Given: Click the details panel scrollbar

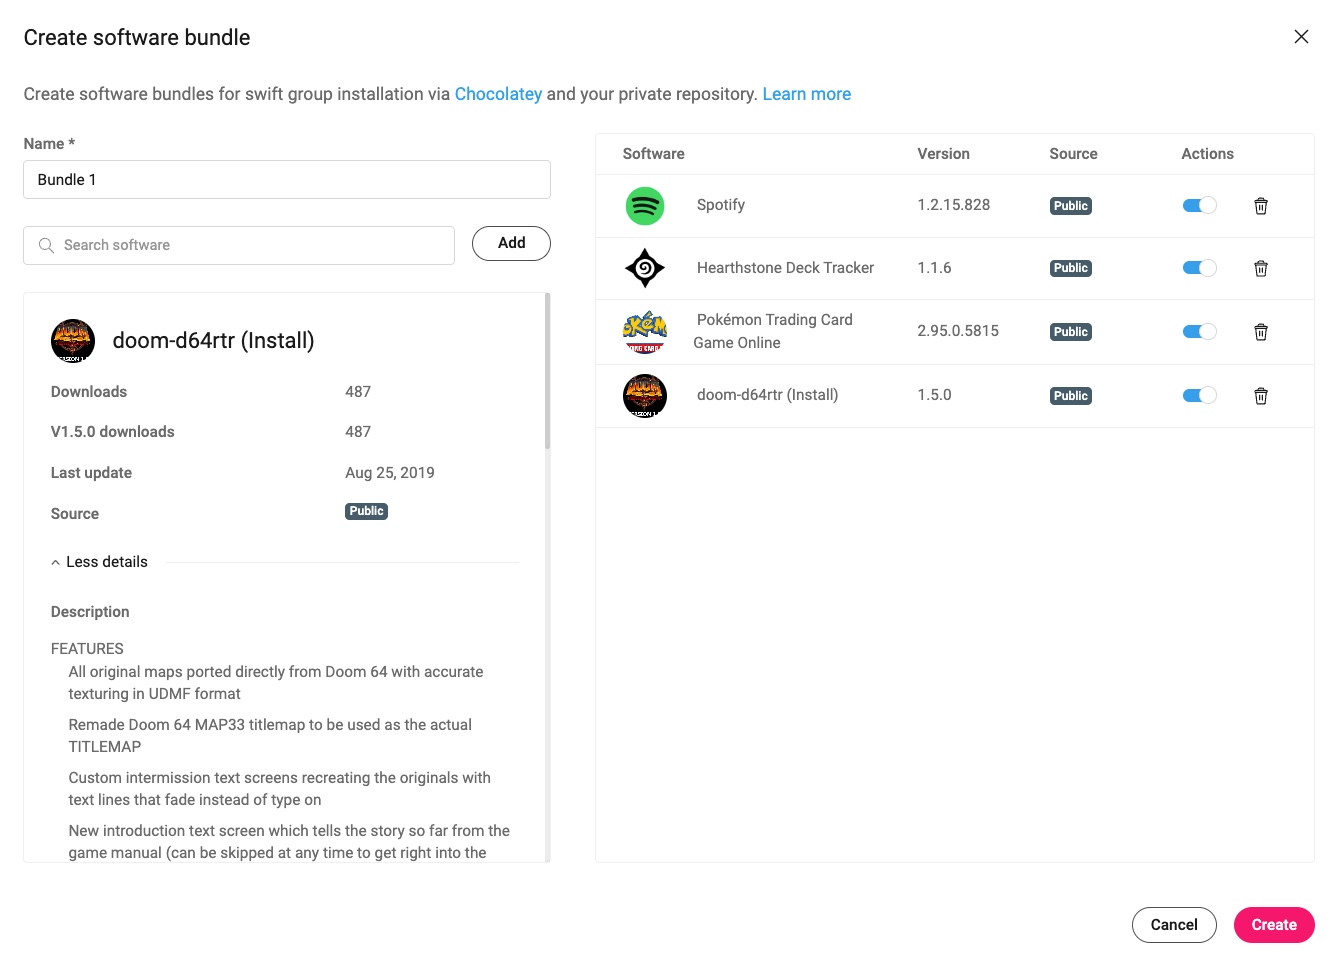Looking at the screenshot, I should pyautogui.click(x=547, y=371).
